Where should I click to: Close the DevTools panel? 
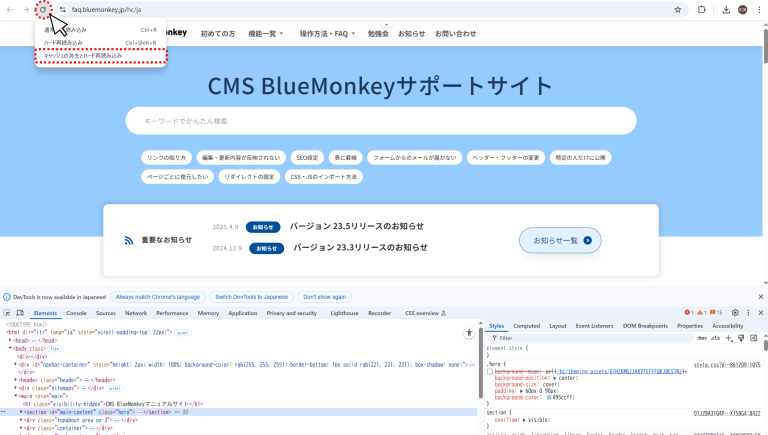point(761,313)
